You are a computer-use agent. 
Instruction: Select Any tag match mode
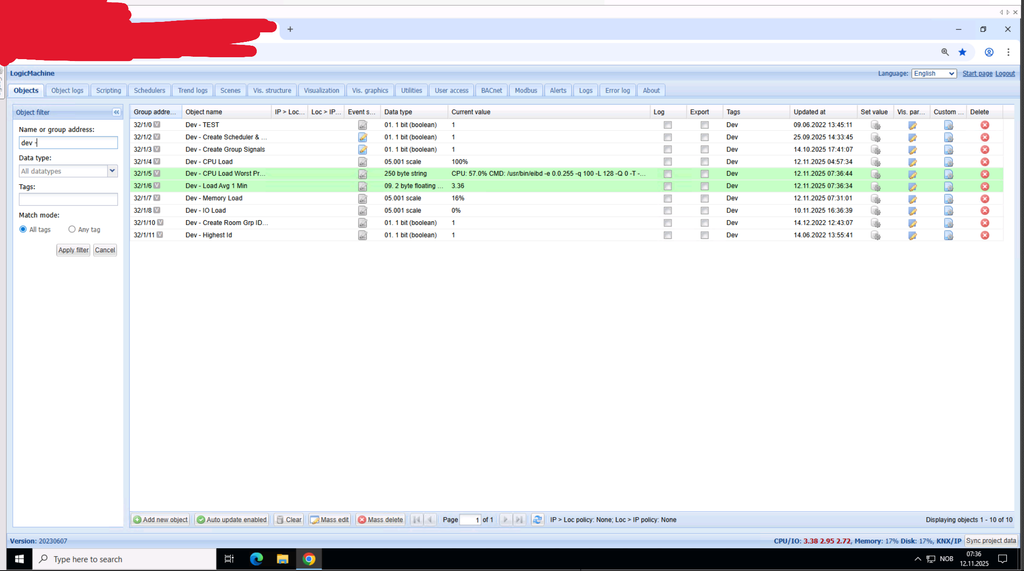[72, 229]
